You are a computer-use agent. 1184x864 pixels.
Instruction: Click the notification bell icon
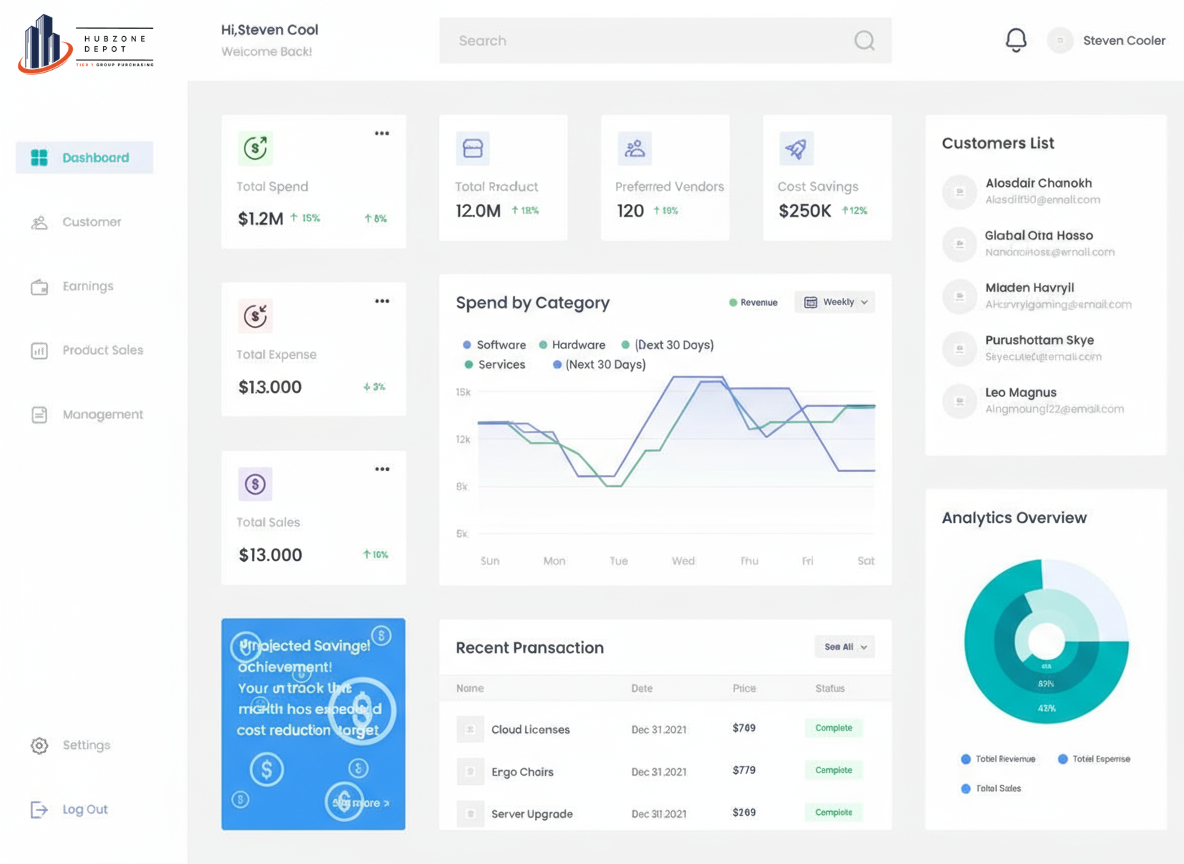[x=1015, y=40]
